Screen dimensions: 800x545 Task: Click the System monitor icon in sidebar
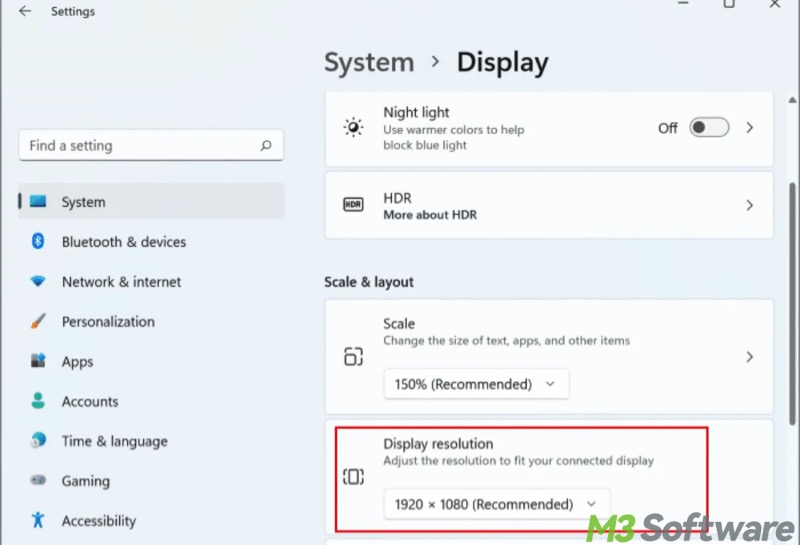pyautogui.click(x=38, y=202)
